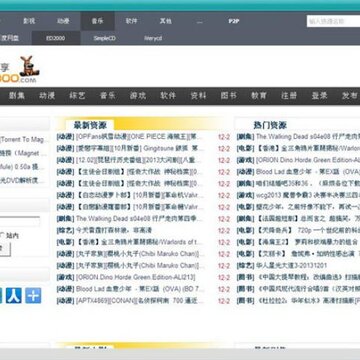Open ORION Dino Horde entry in 最新资源

(136, 277)
